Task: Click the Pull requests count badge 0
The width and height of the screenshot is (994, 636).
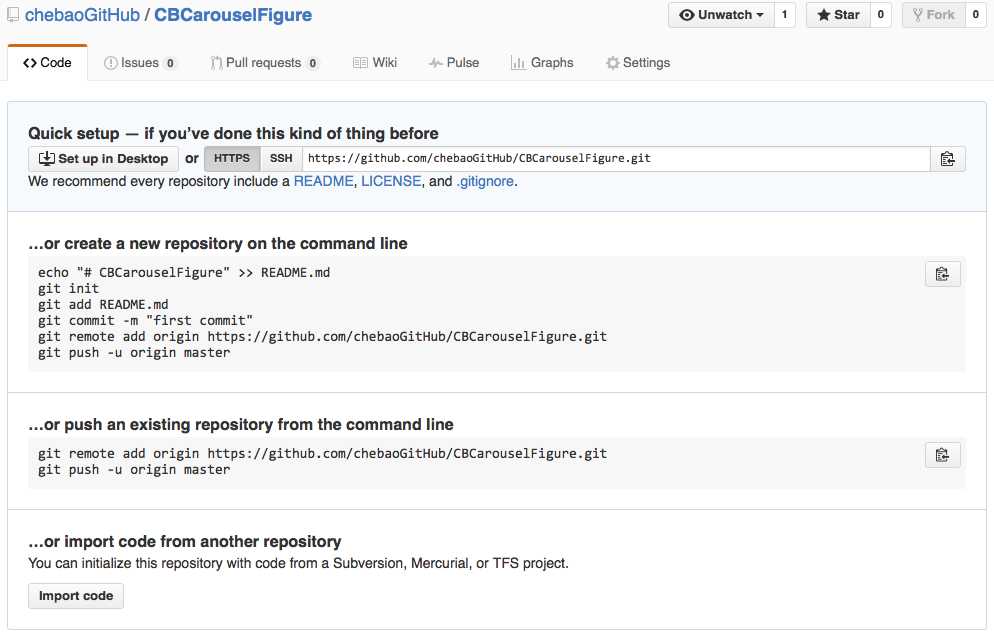Action: point(313,63)
